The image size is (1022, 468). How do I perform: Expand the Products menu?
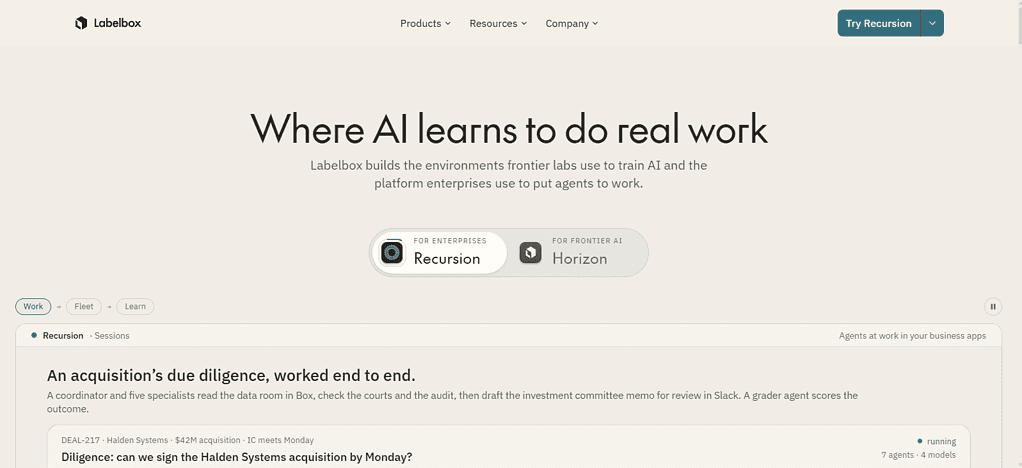tap(425, 23)
